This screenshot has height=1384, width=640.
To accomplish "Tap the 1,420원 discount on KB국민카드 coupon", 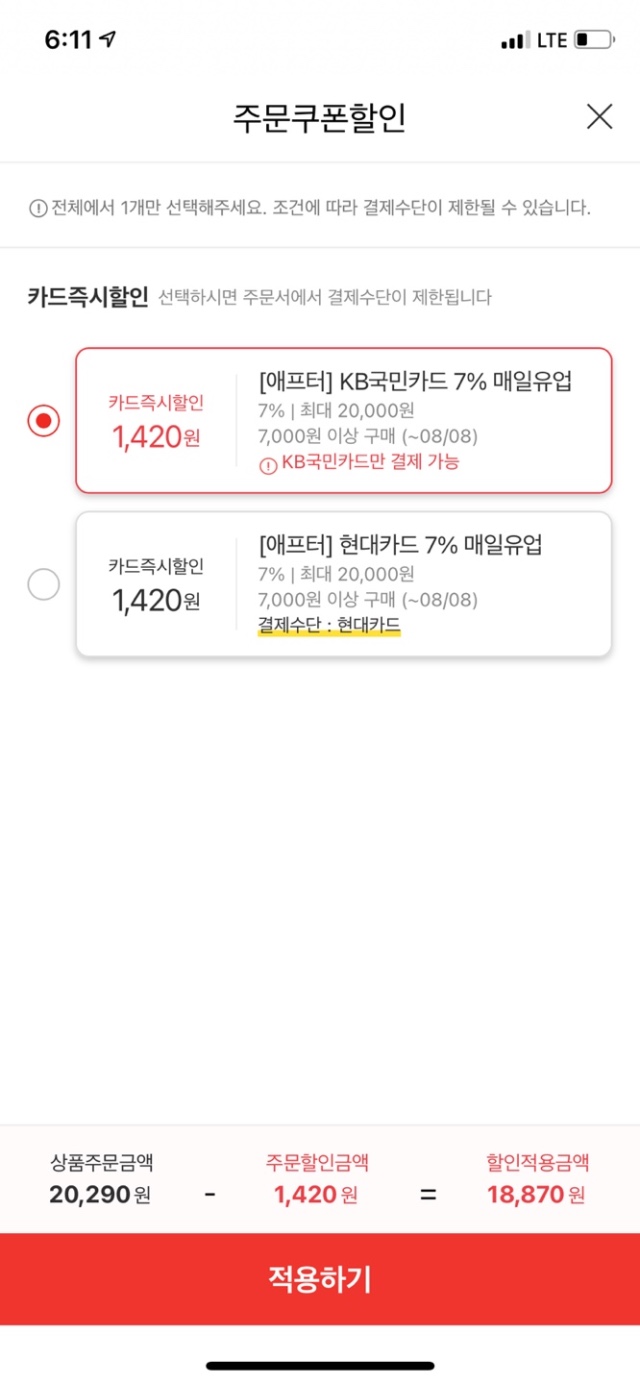I will 156,436.
